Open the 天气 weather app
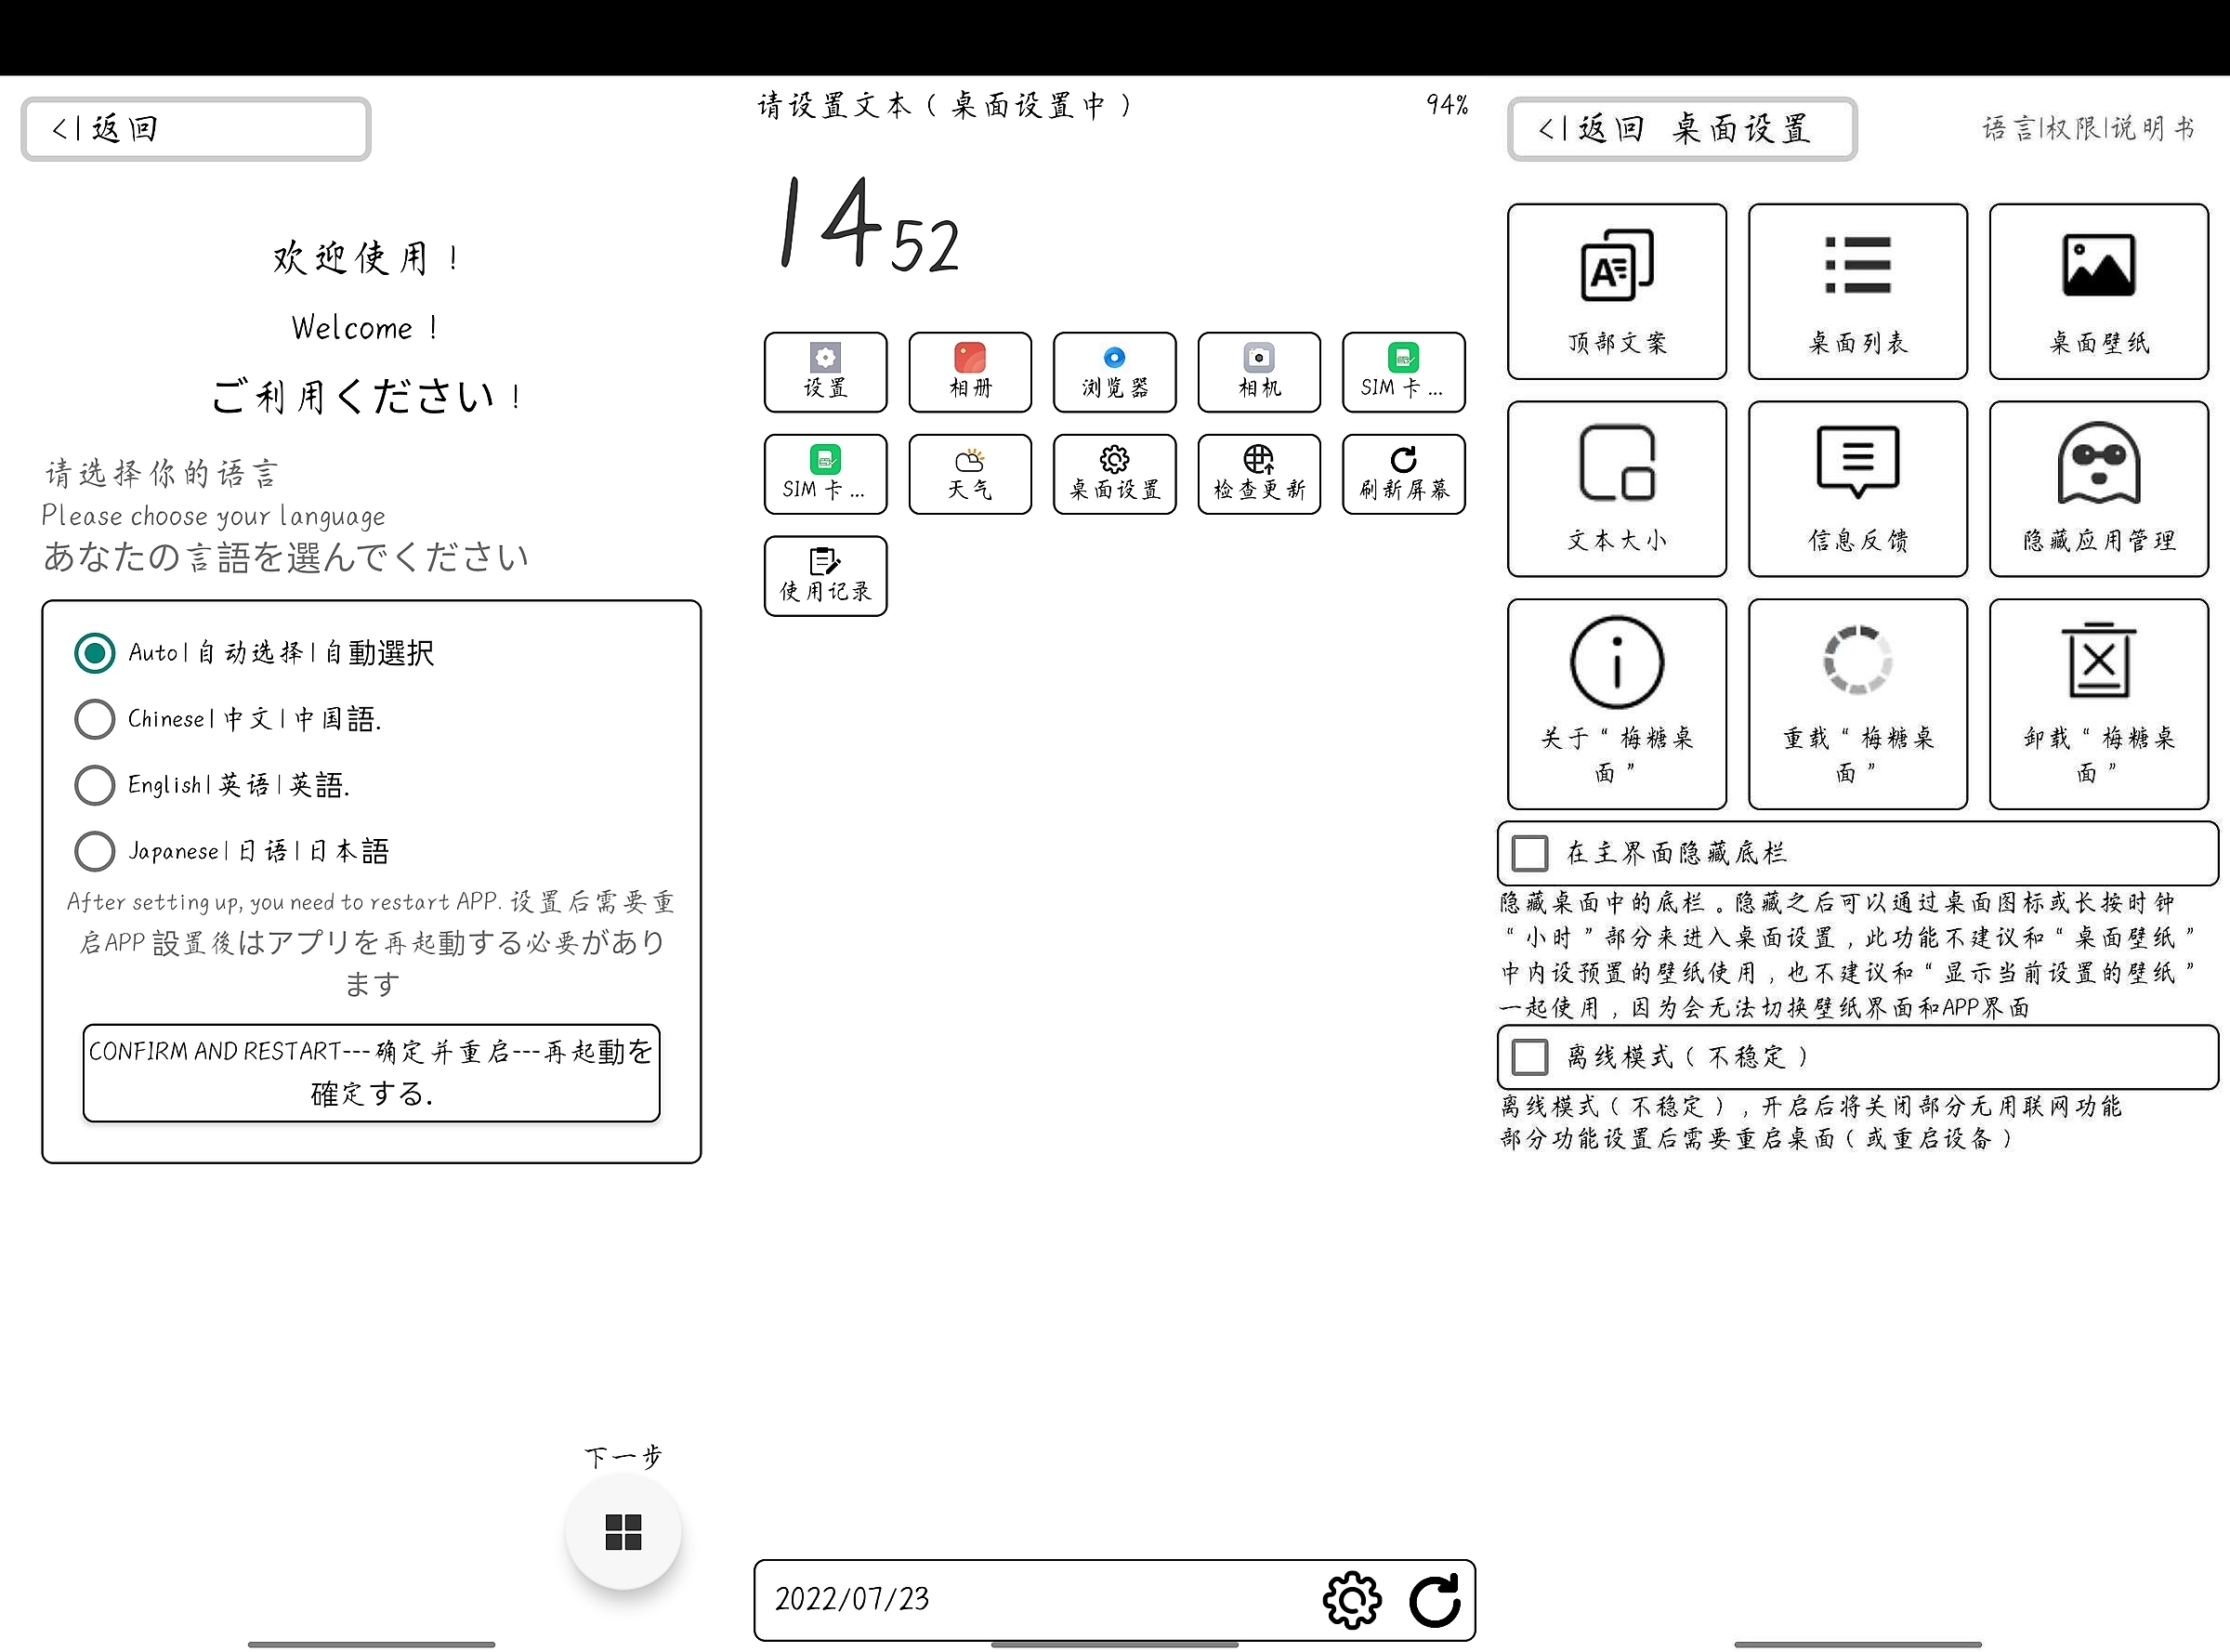This screenshot has width=2230, height=1652. tap(969, 474)
